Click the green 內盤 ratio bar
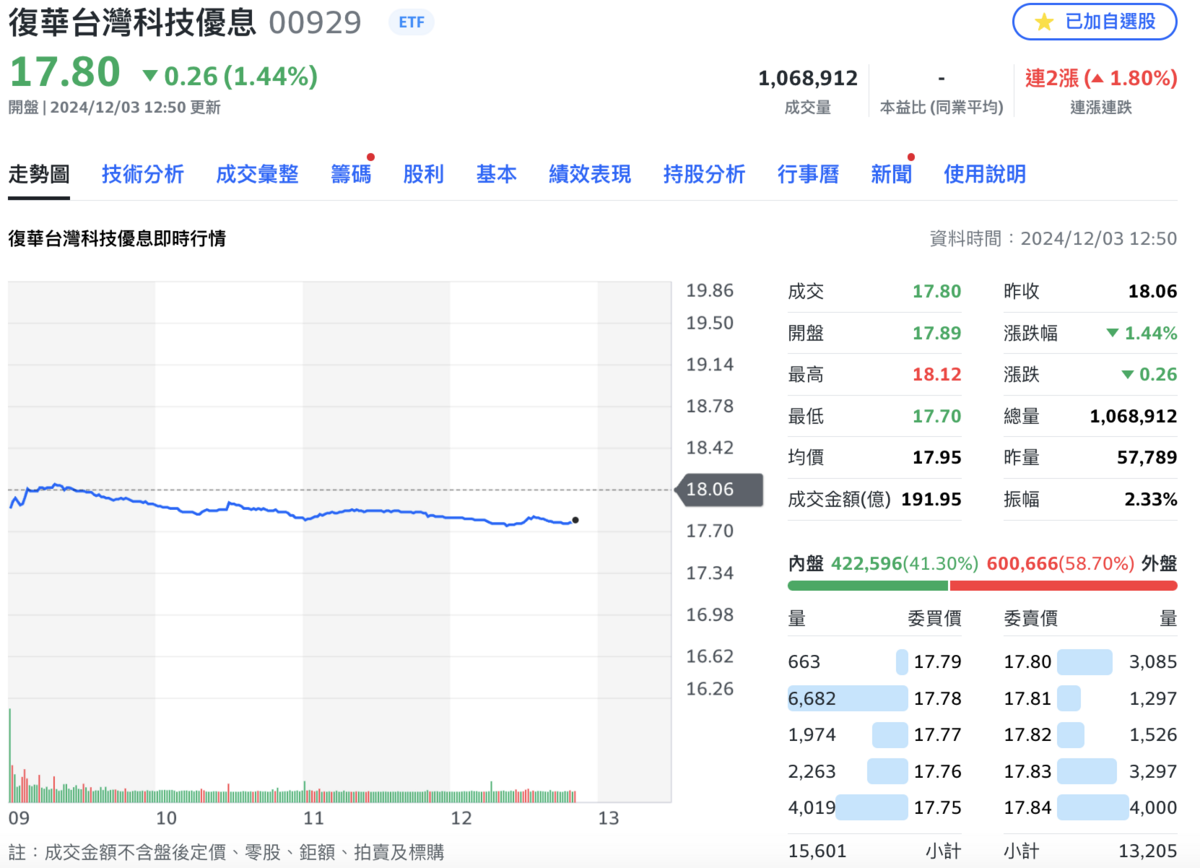The width and height of the screenshot is (1200, 868). pos(867,586)
